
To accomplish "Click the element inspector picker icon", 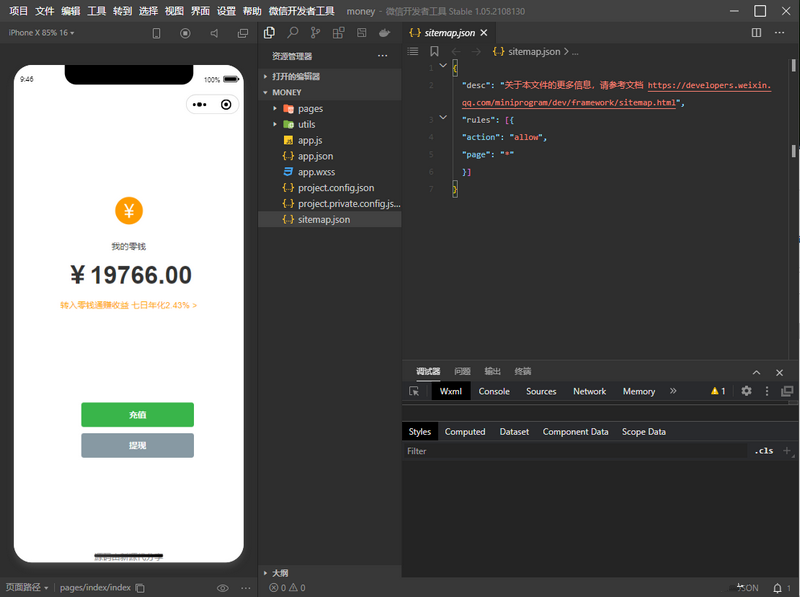I will click(415, 391).
